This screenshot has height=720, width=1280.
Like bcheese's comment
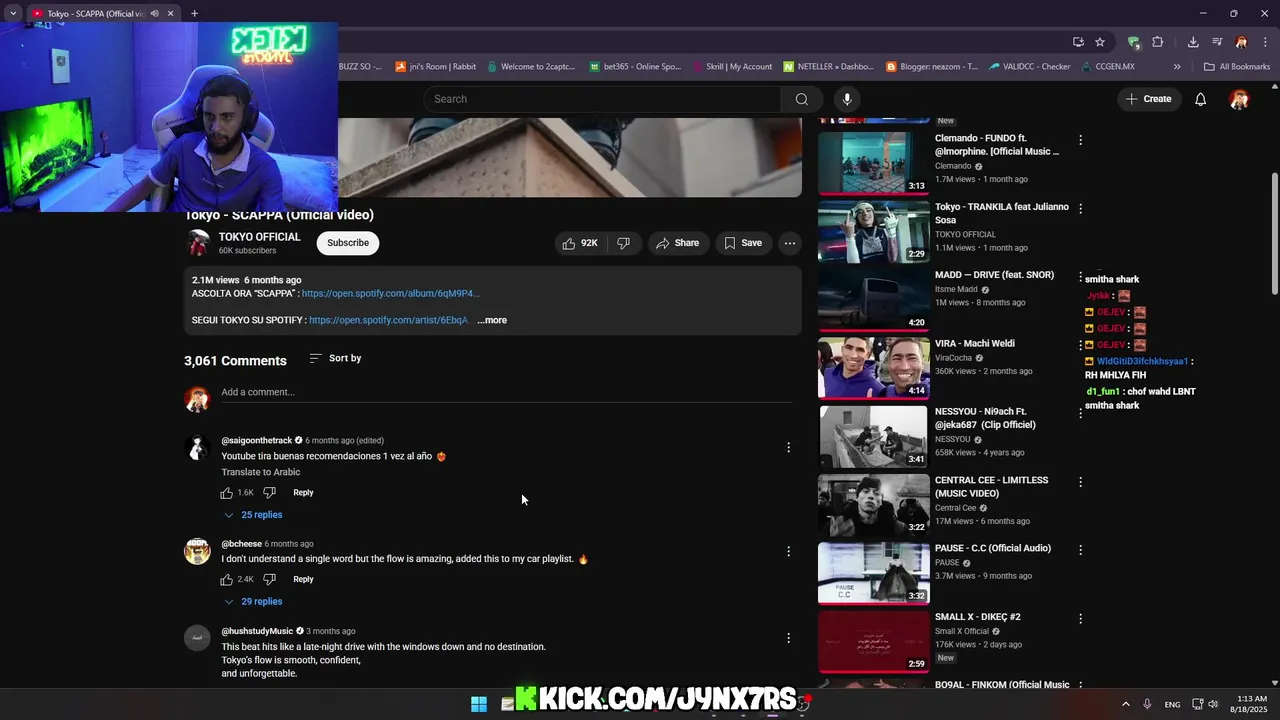[x=227, y=579]
